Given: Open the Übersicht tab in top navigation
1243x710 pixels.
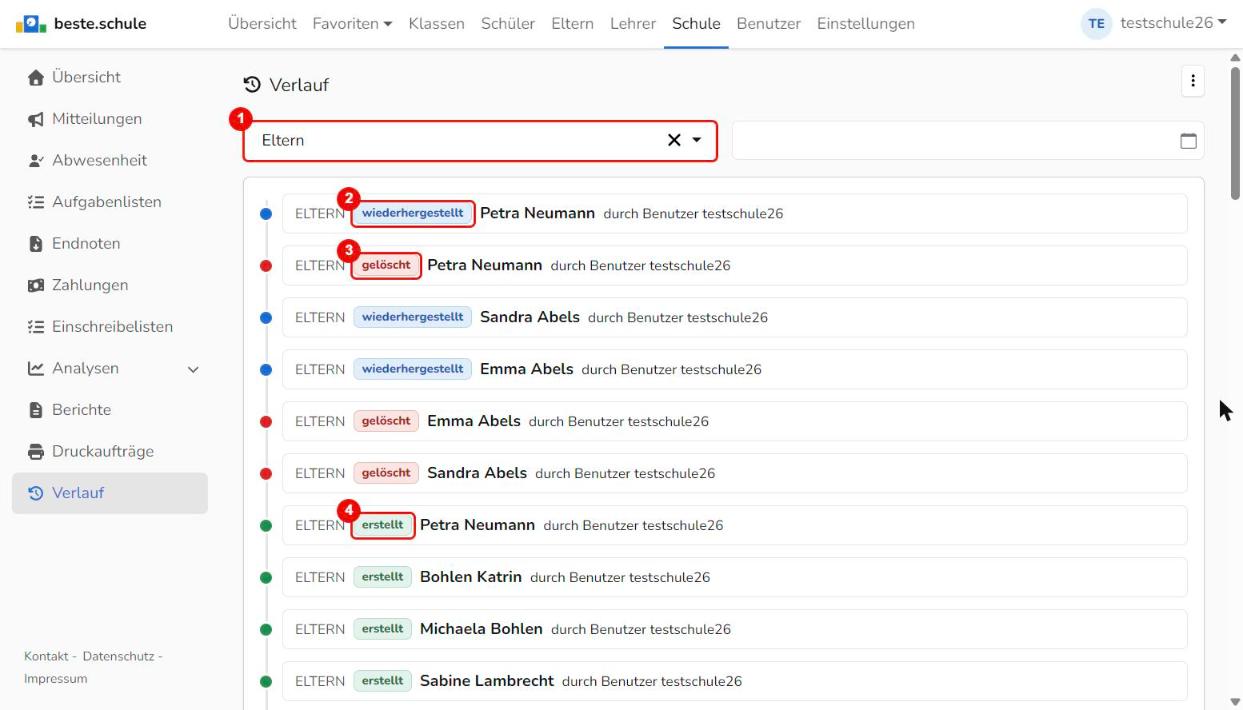Looking at the screenshot, I should click(262, 23).
